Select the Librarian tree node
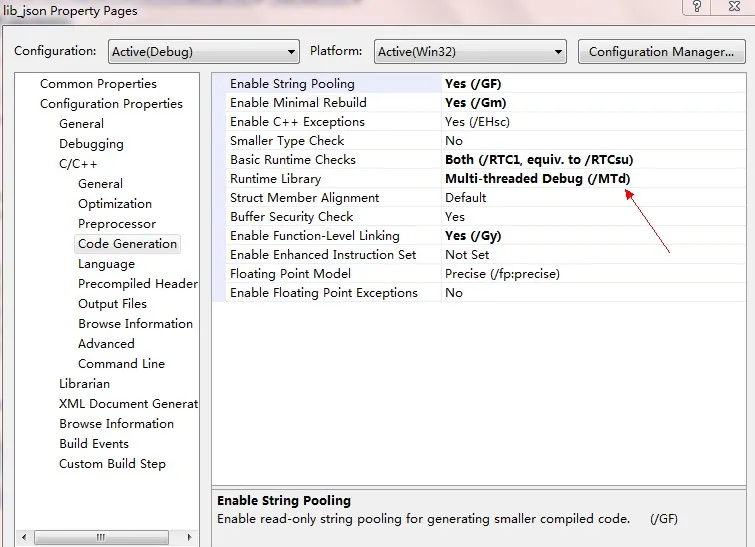 [84, 384]
